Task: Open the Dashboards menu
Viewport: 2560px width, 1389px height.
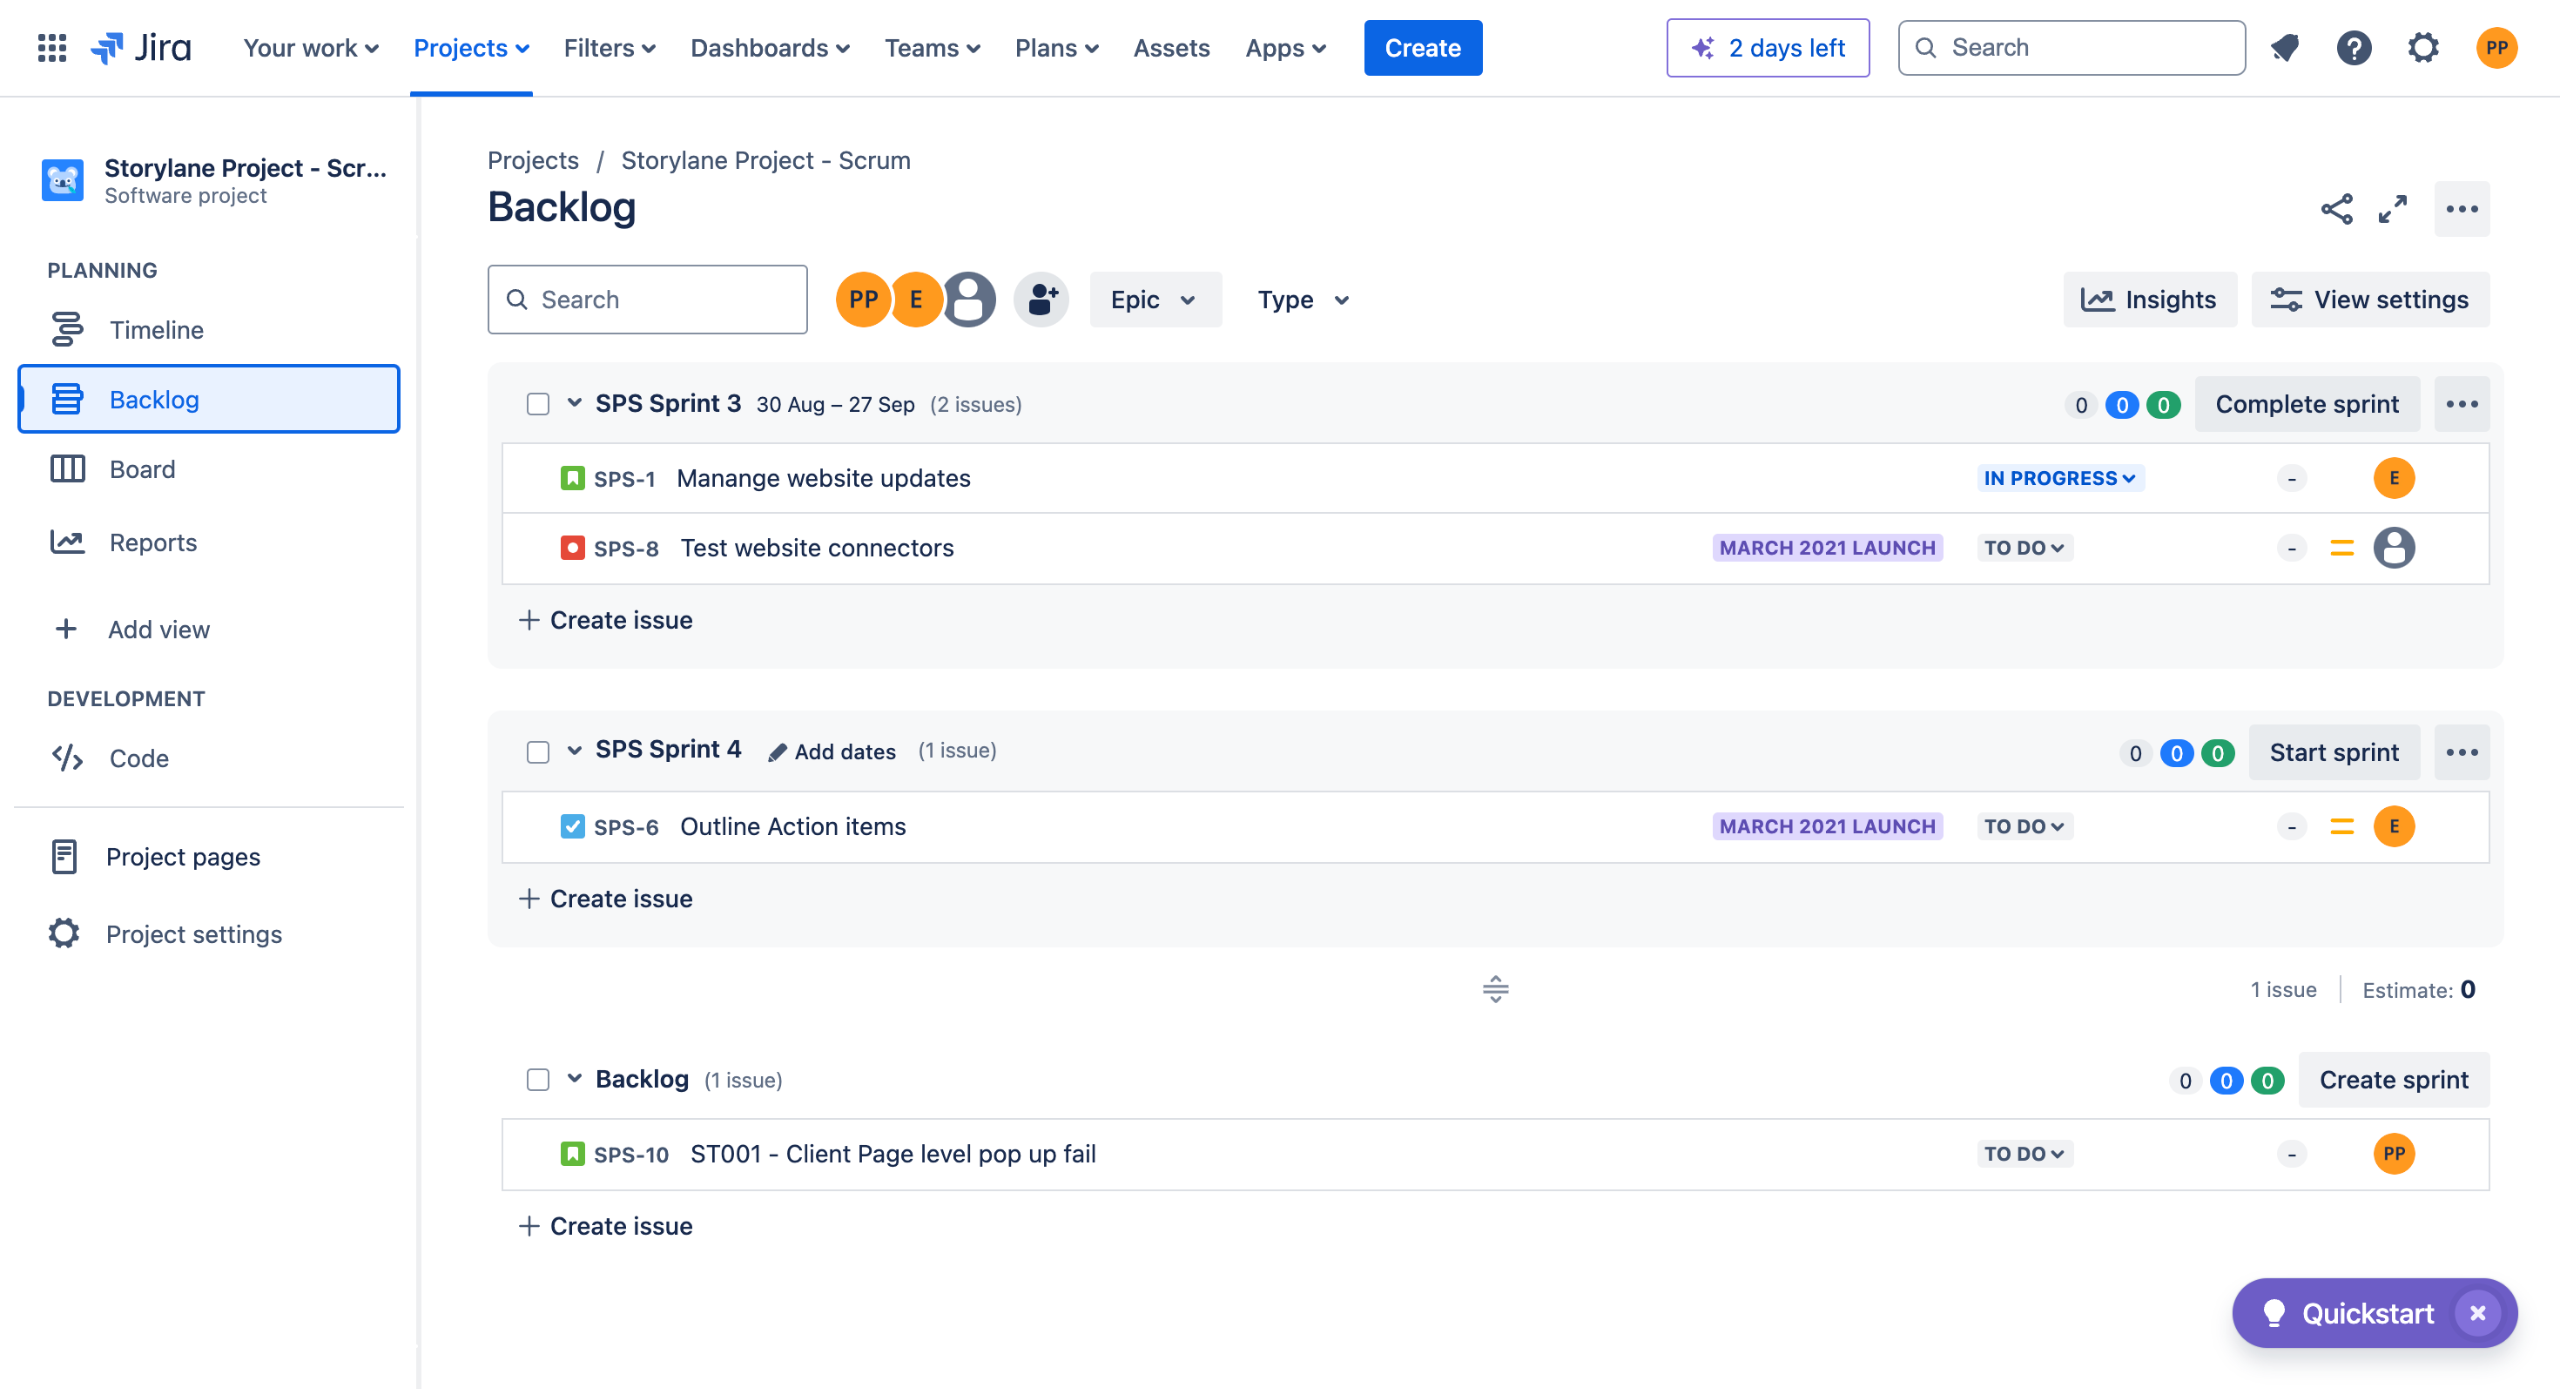Action: point(769,48)
